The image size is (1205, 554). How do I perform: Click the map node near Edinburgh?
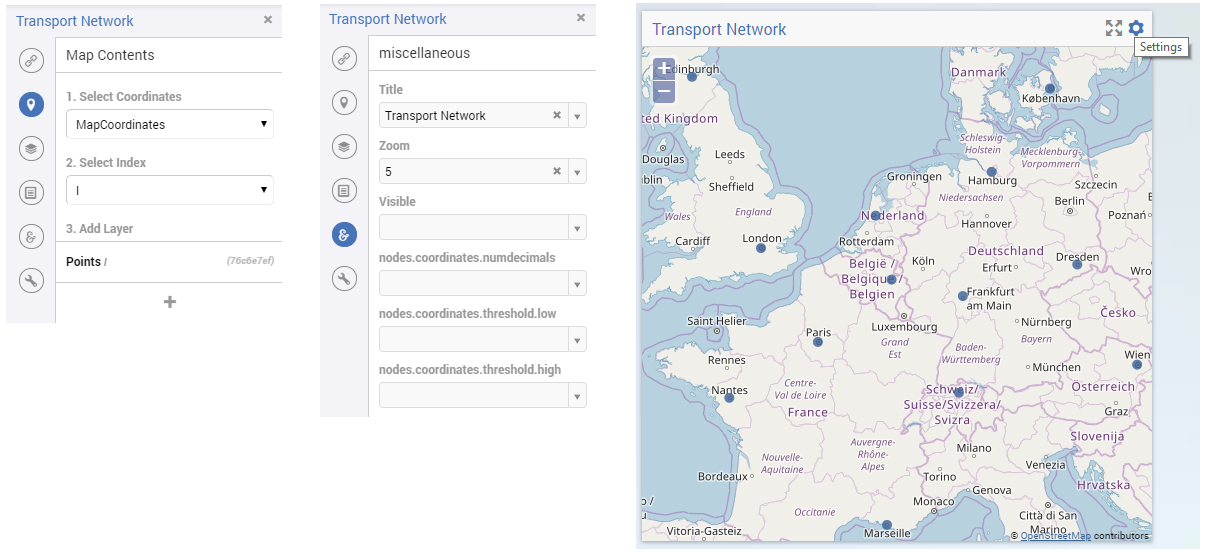691,77
